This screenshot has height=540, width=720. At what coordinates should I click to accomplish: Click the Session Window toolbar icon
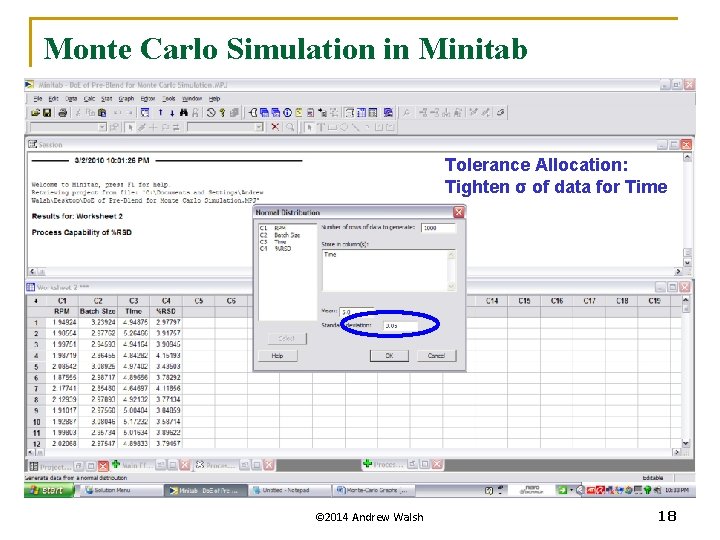pos(350,112)
